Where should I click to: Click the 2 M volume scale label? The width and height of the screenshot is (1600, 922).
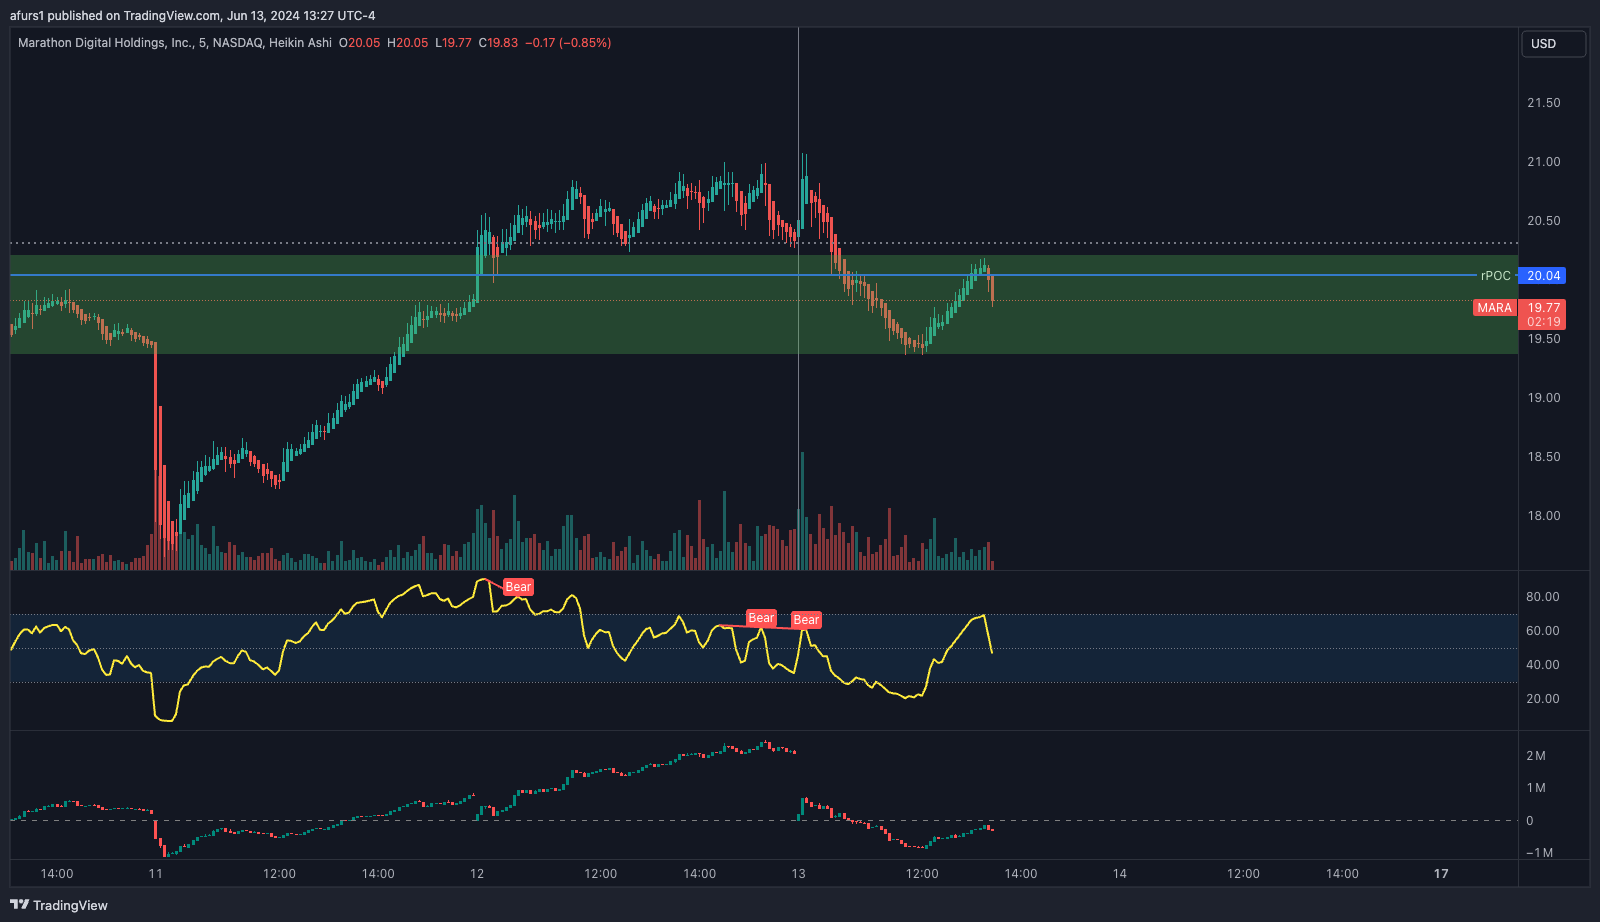coord(1536,756)
